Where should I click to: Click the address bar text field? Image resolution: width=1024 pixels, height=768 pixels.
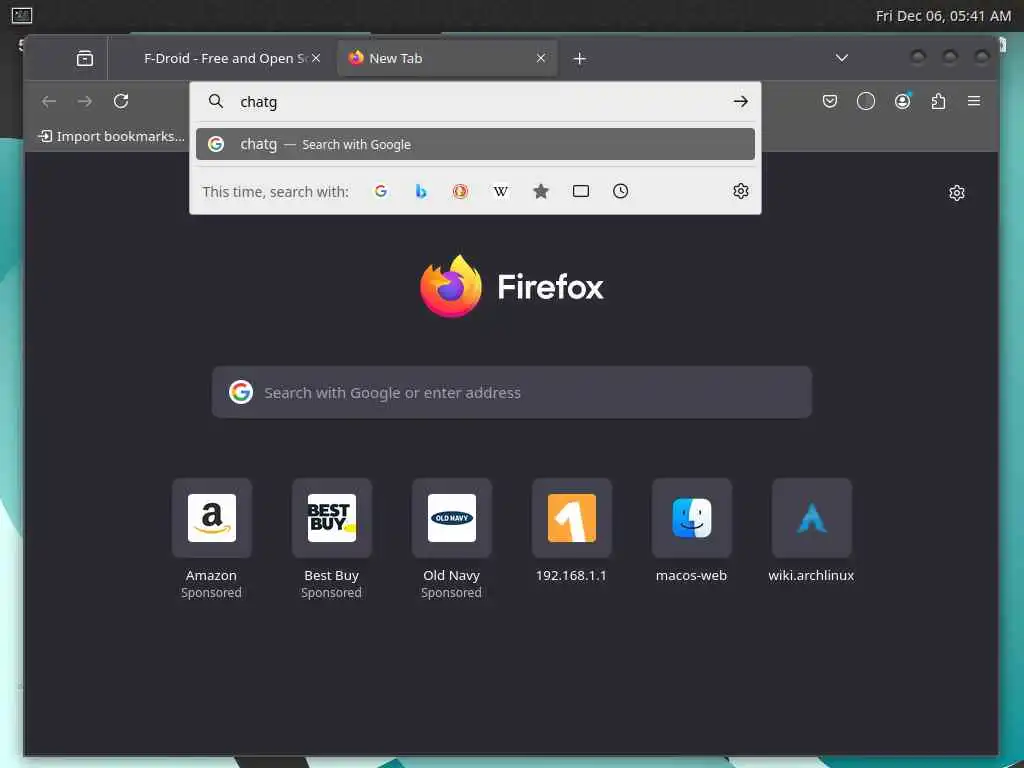coord(480,102)
